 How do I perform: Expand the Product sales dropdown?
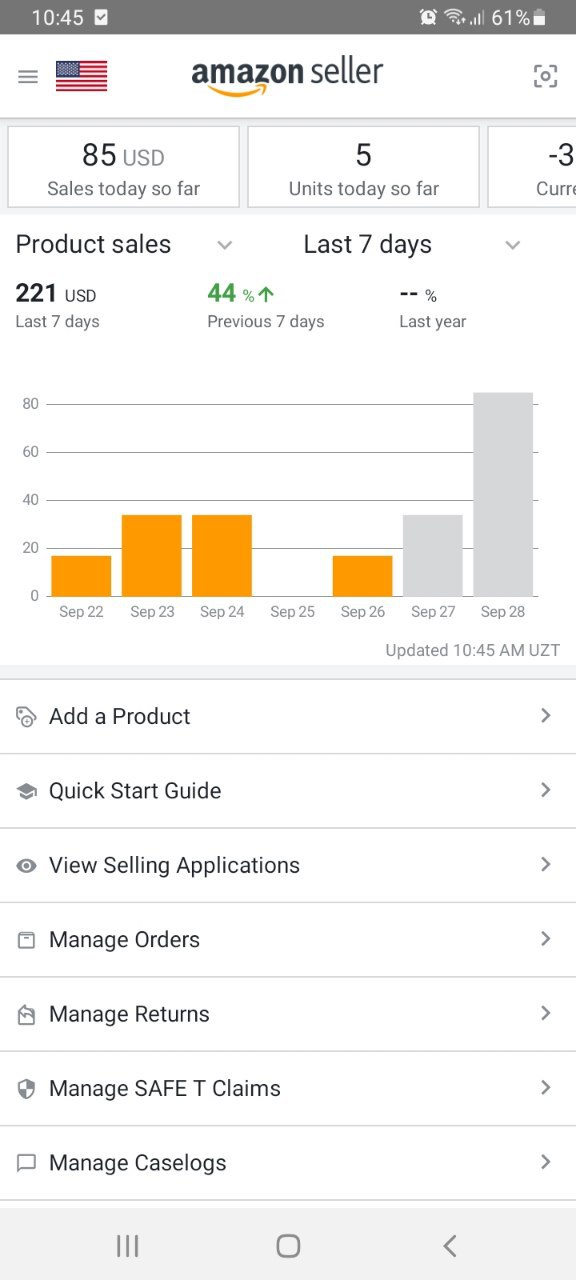pos(225,245)
